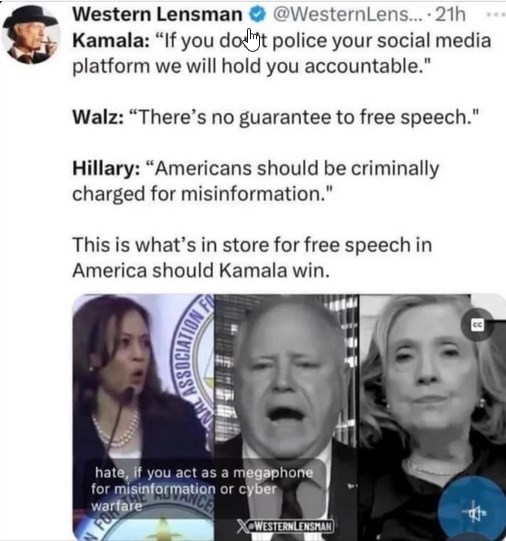
Task: Unmute the video with the speaker icon
Action: click(474, 512)
